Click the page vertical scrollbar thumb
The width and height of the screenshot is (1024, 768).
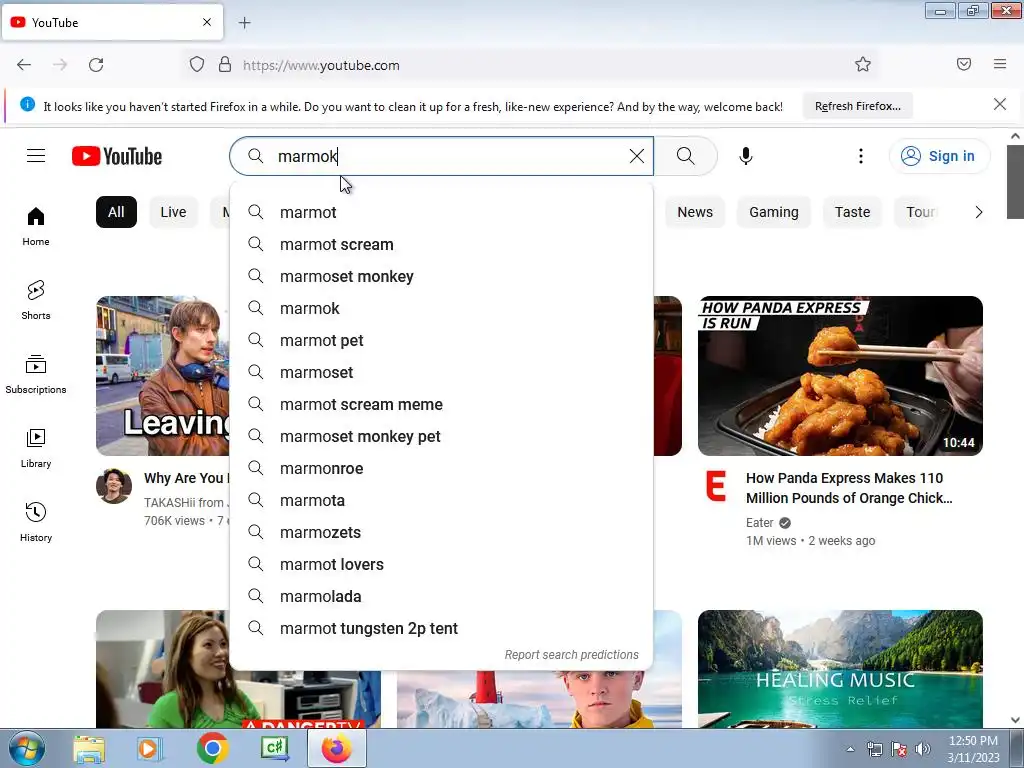pos(1015,182)
